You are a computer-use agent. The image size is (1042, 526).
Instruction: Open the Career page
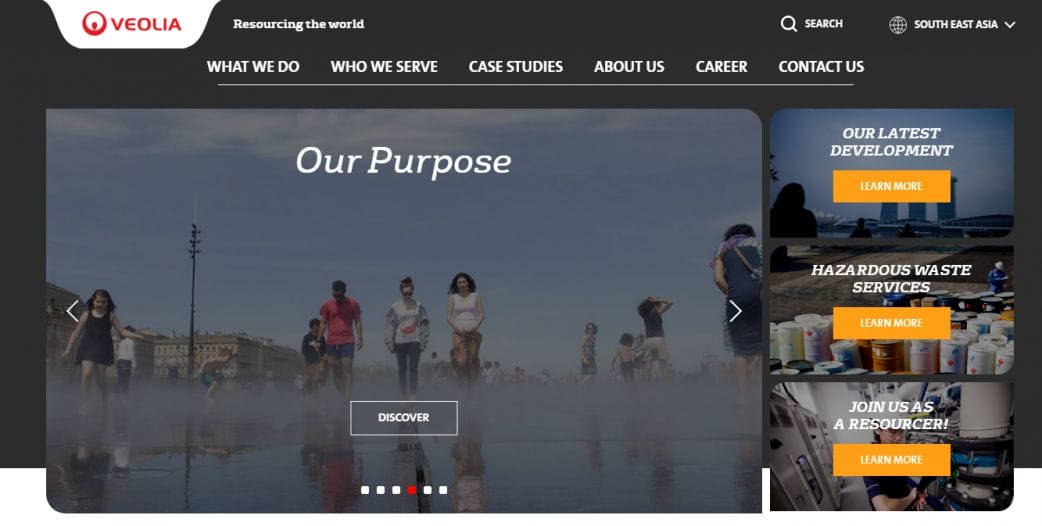(x=722, y=66)
